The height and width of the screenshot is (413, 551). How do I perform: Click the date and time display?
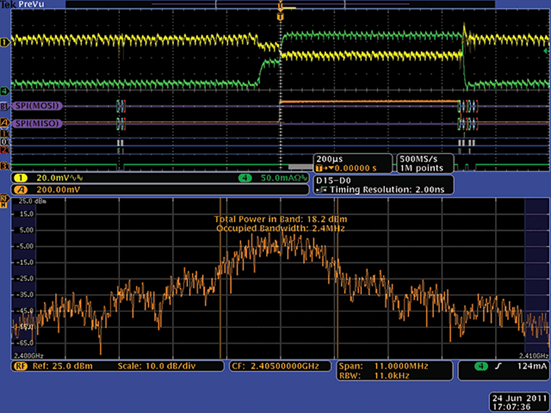point(518,402)
